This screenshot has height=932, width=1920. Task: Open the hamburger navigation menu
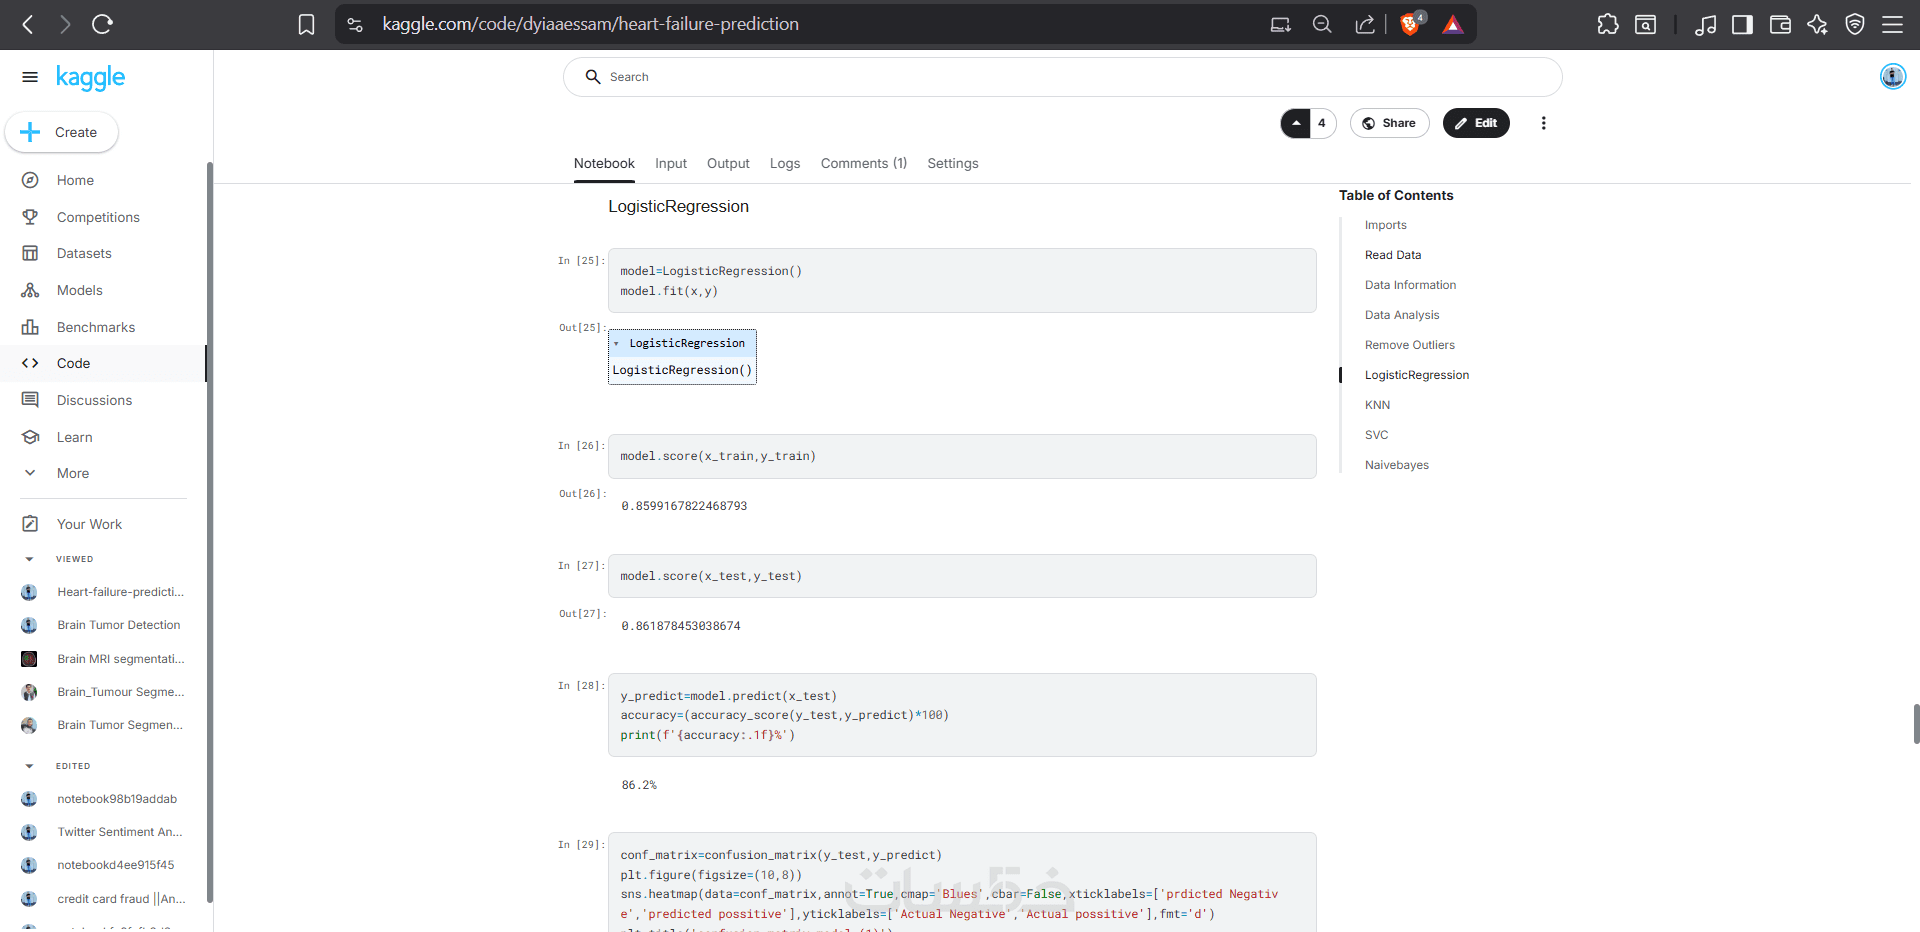pyautogui.click(x=30, y=77)
